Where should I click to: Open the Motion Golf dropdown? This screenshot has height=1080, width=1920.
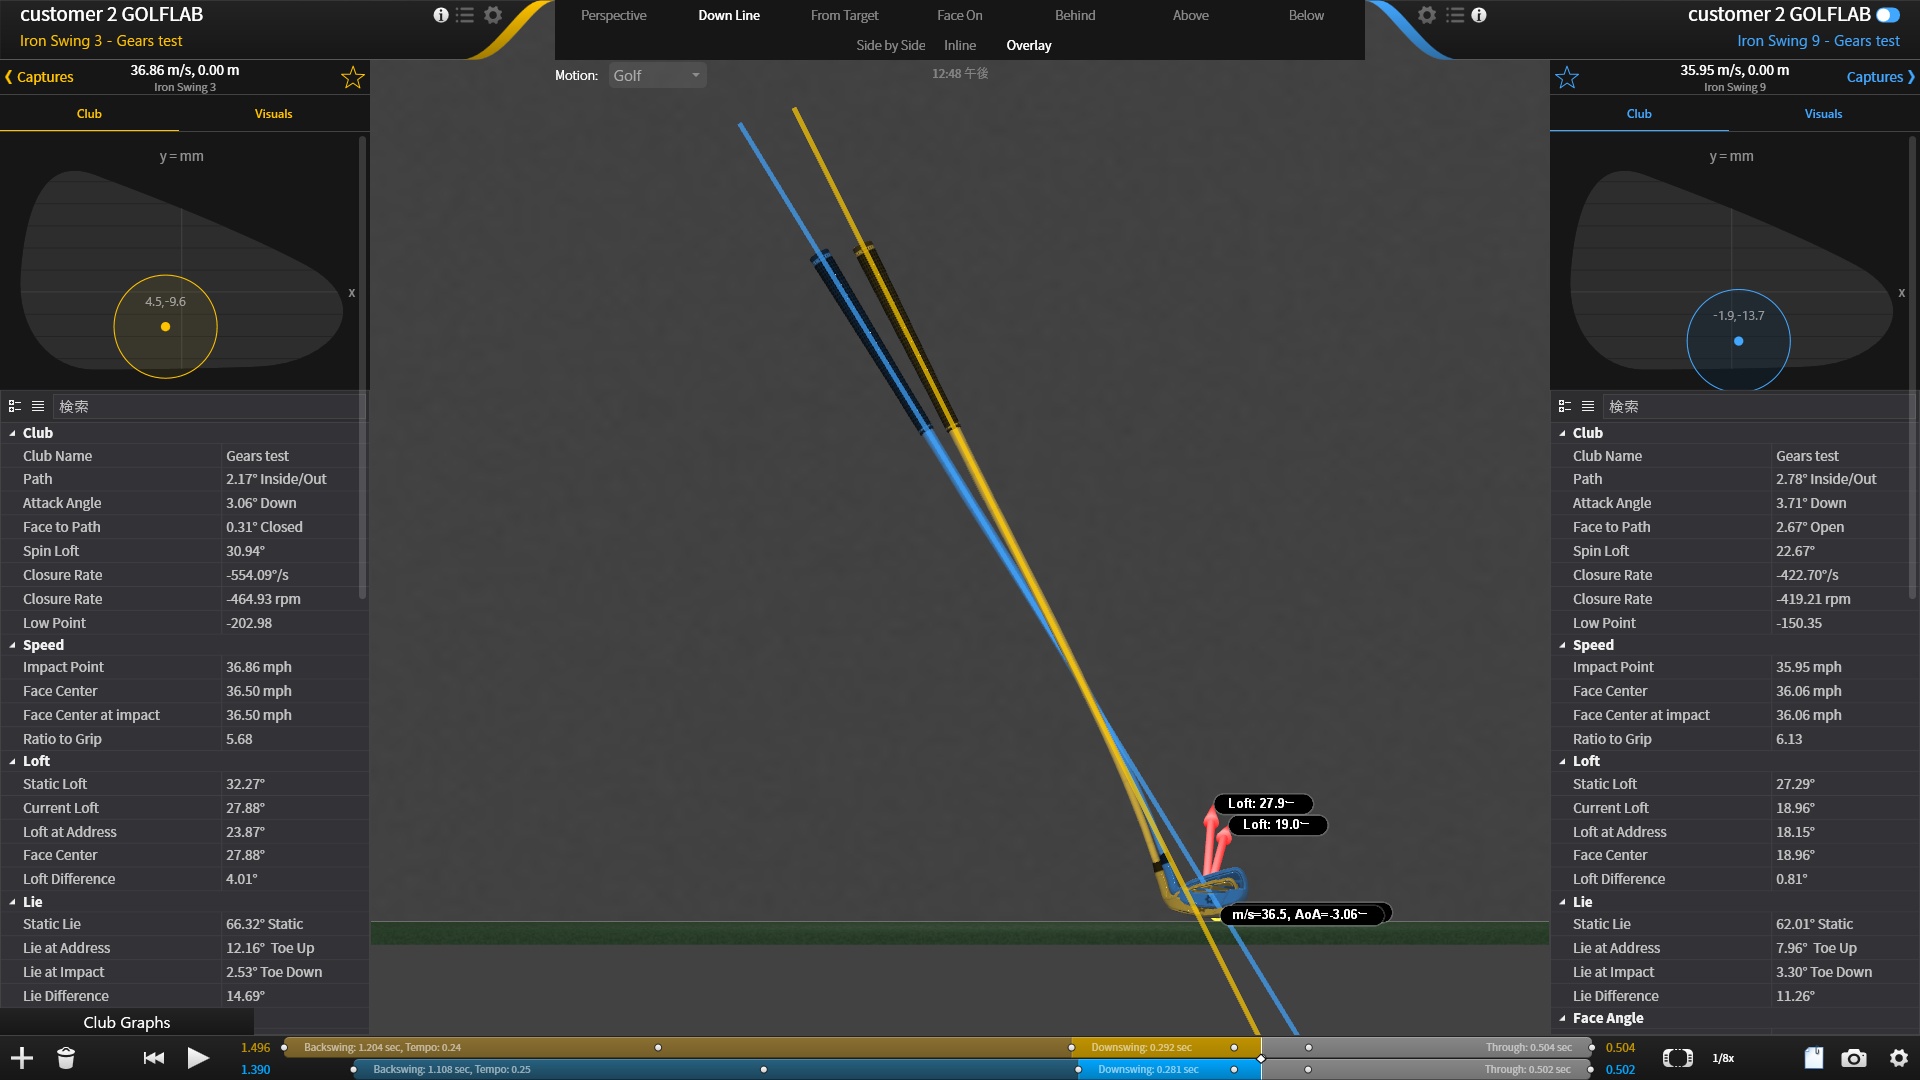[x=657, y=76]
